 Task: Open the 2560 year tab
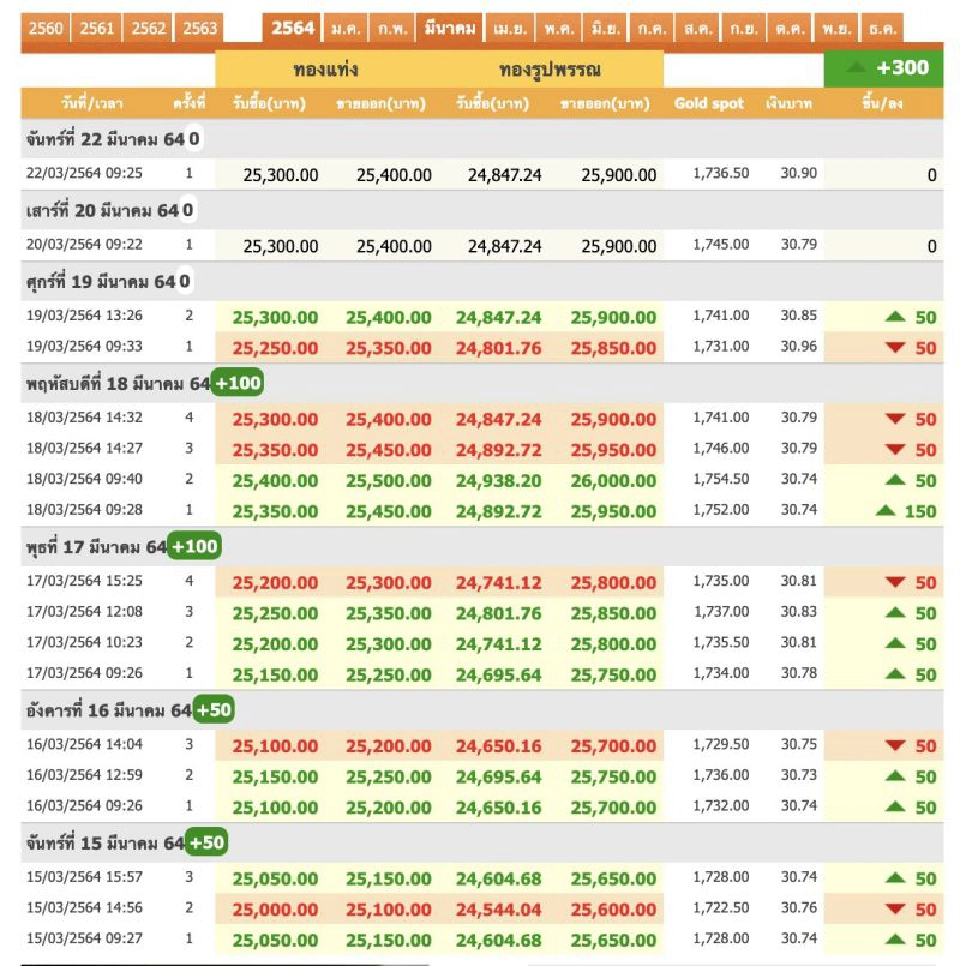(45, 28)
